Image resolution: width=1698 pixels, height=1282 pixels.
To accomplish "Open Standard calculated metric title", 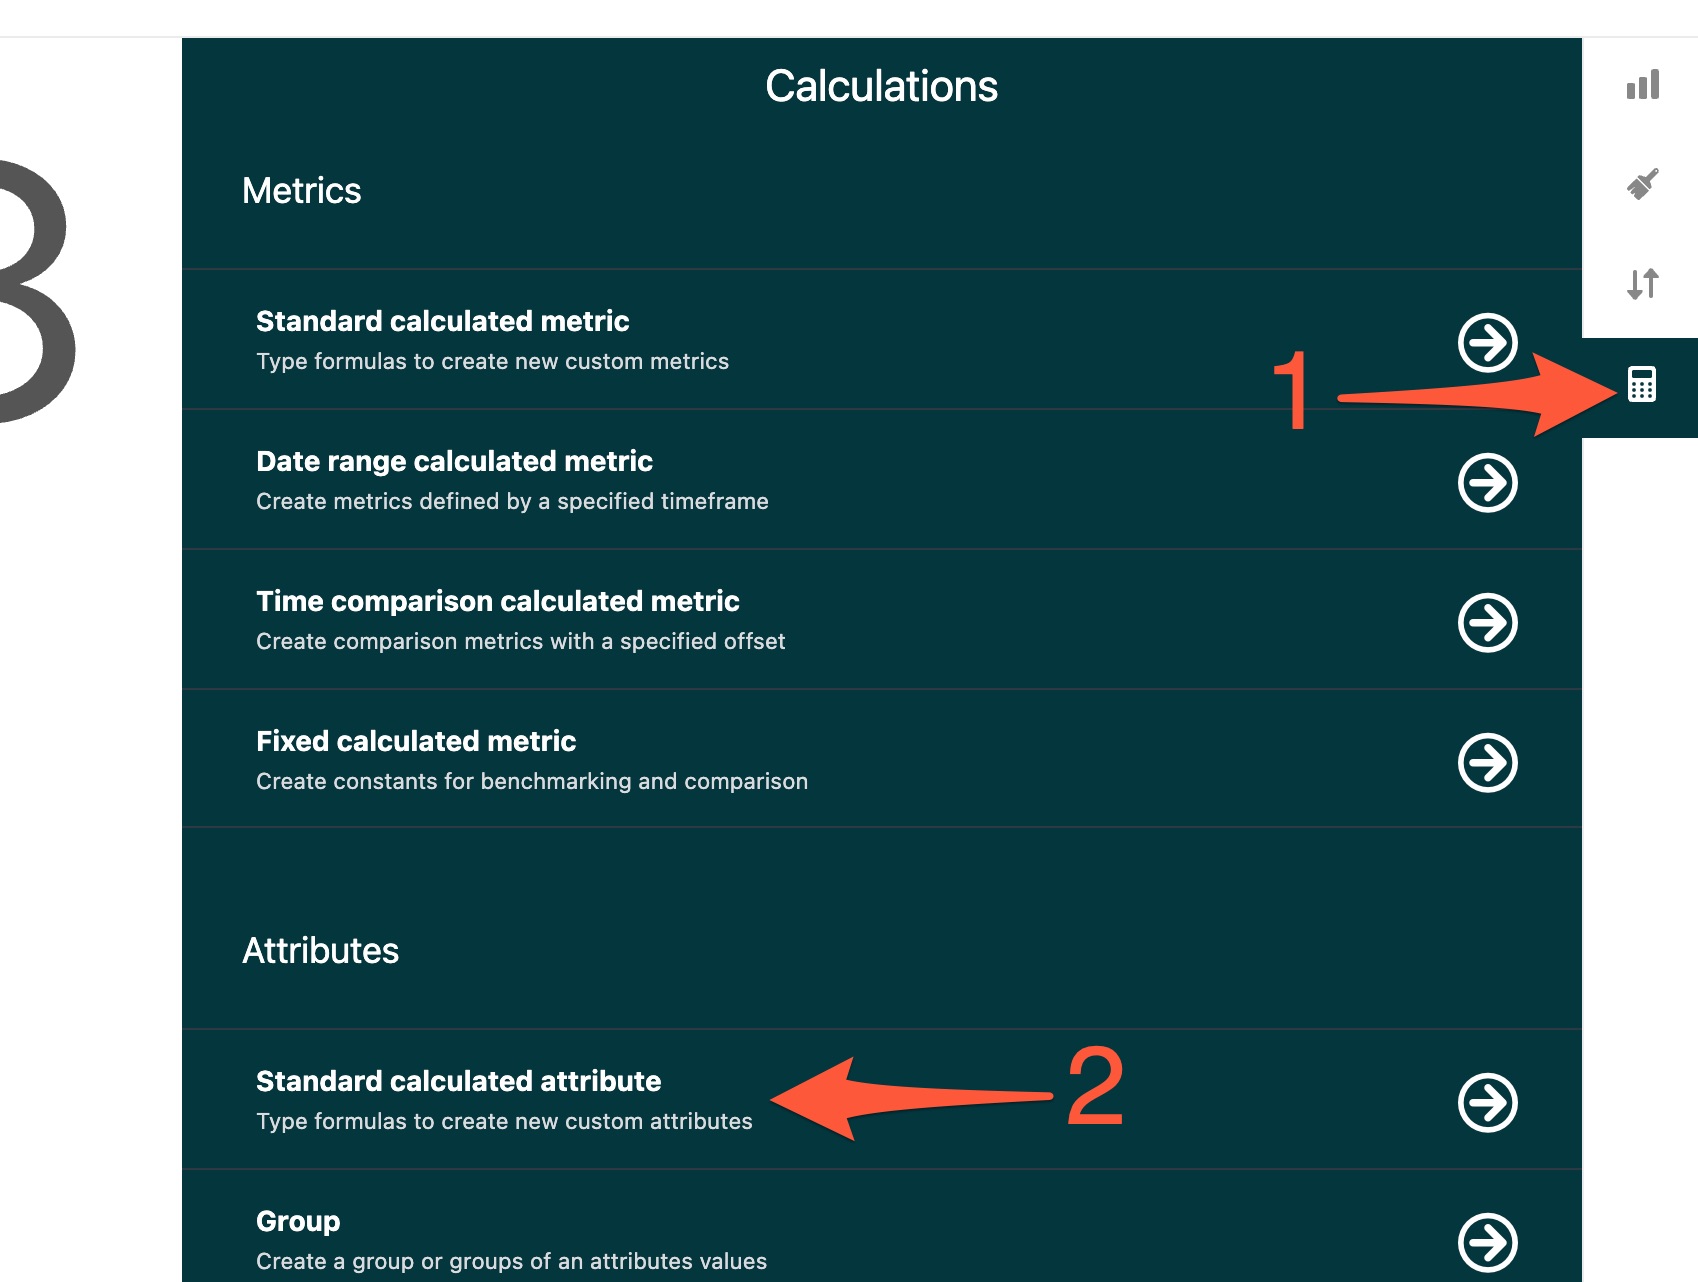I will point(443,321).
